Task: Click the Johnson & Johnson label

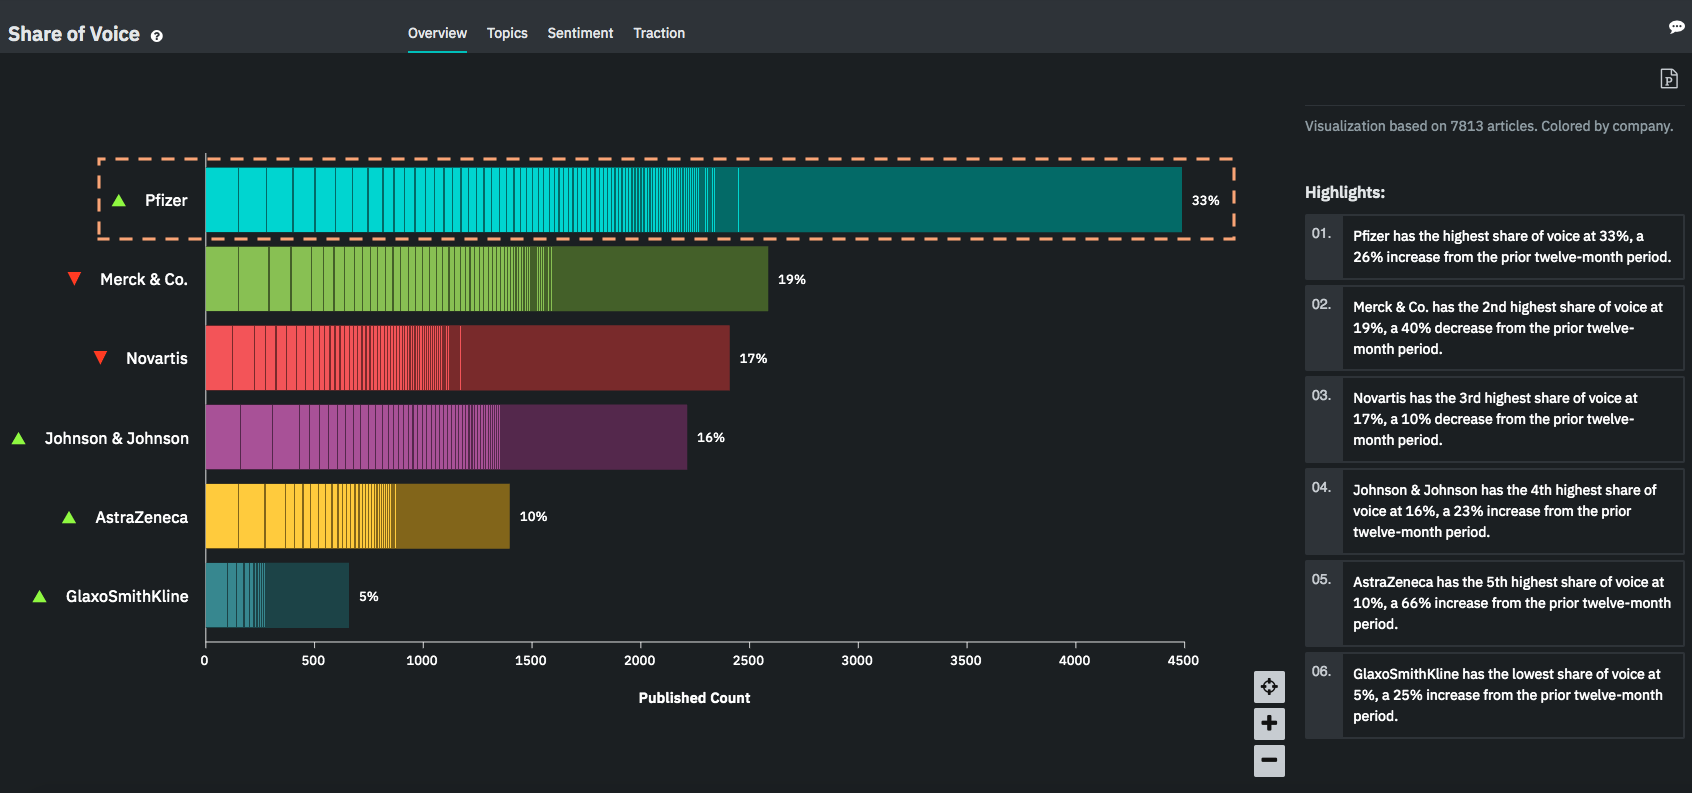Action: pos(117,438)
